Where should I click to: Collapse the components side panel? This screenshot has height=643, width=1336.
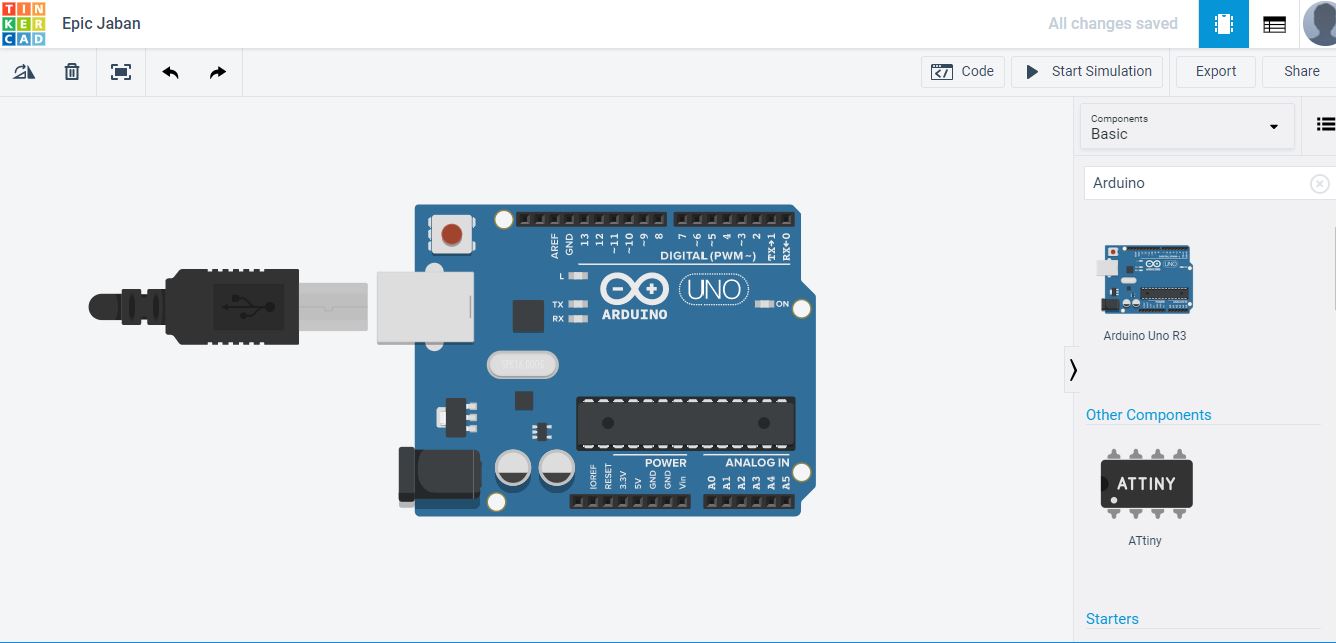1072,370
